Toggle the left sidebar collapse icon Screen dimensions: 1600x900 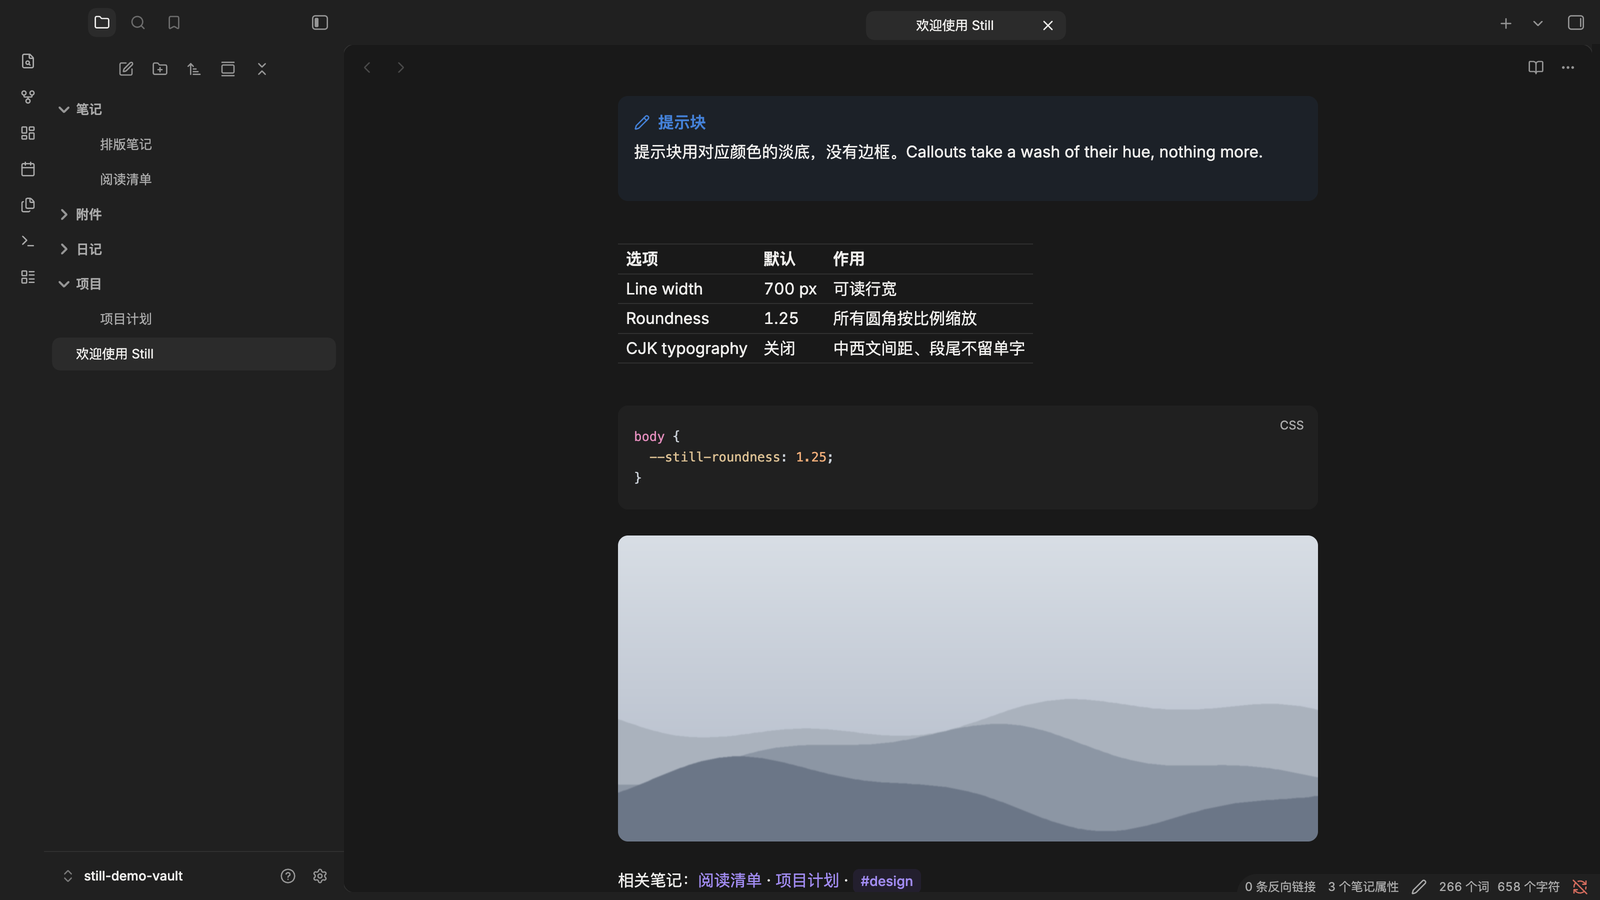pos(320,22)
